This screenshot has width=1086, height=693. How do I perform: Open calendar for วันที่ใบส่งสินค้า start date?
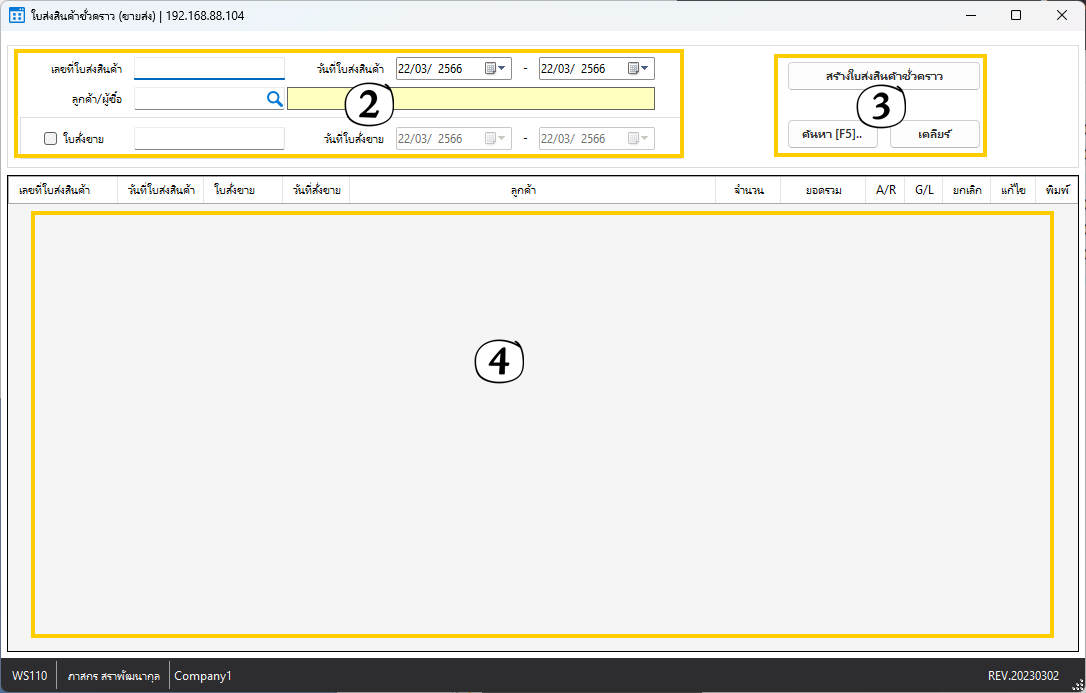[x=496, y=69]
